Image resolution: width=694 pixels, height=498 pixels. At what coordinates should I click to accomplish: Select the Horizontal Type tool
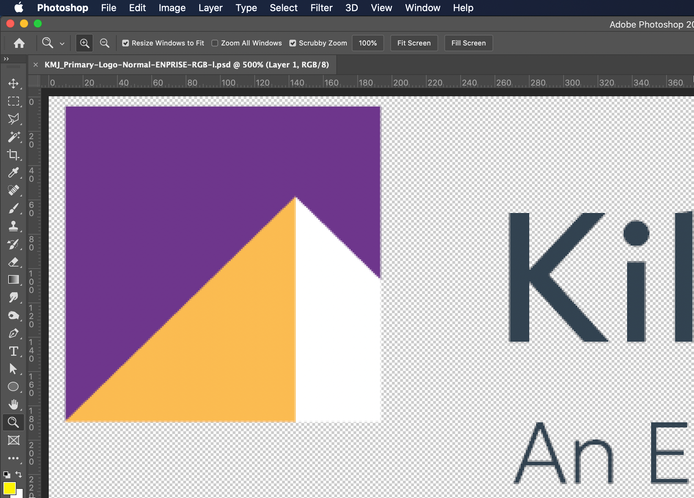[13, 351]
